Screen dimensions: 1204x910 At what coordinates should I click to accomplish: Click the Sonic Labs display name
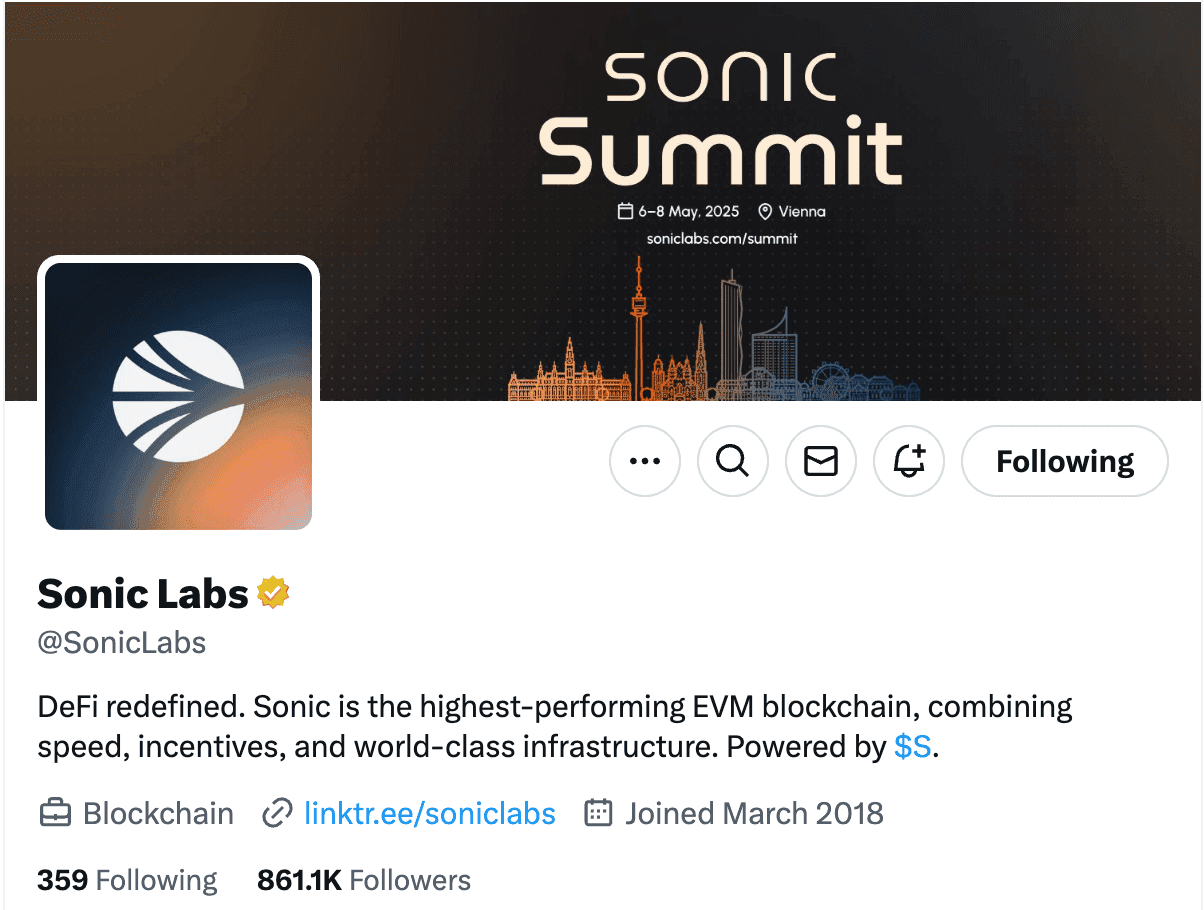click(x=143, y=594)
